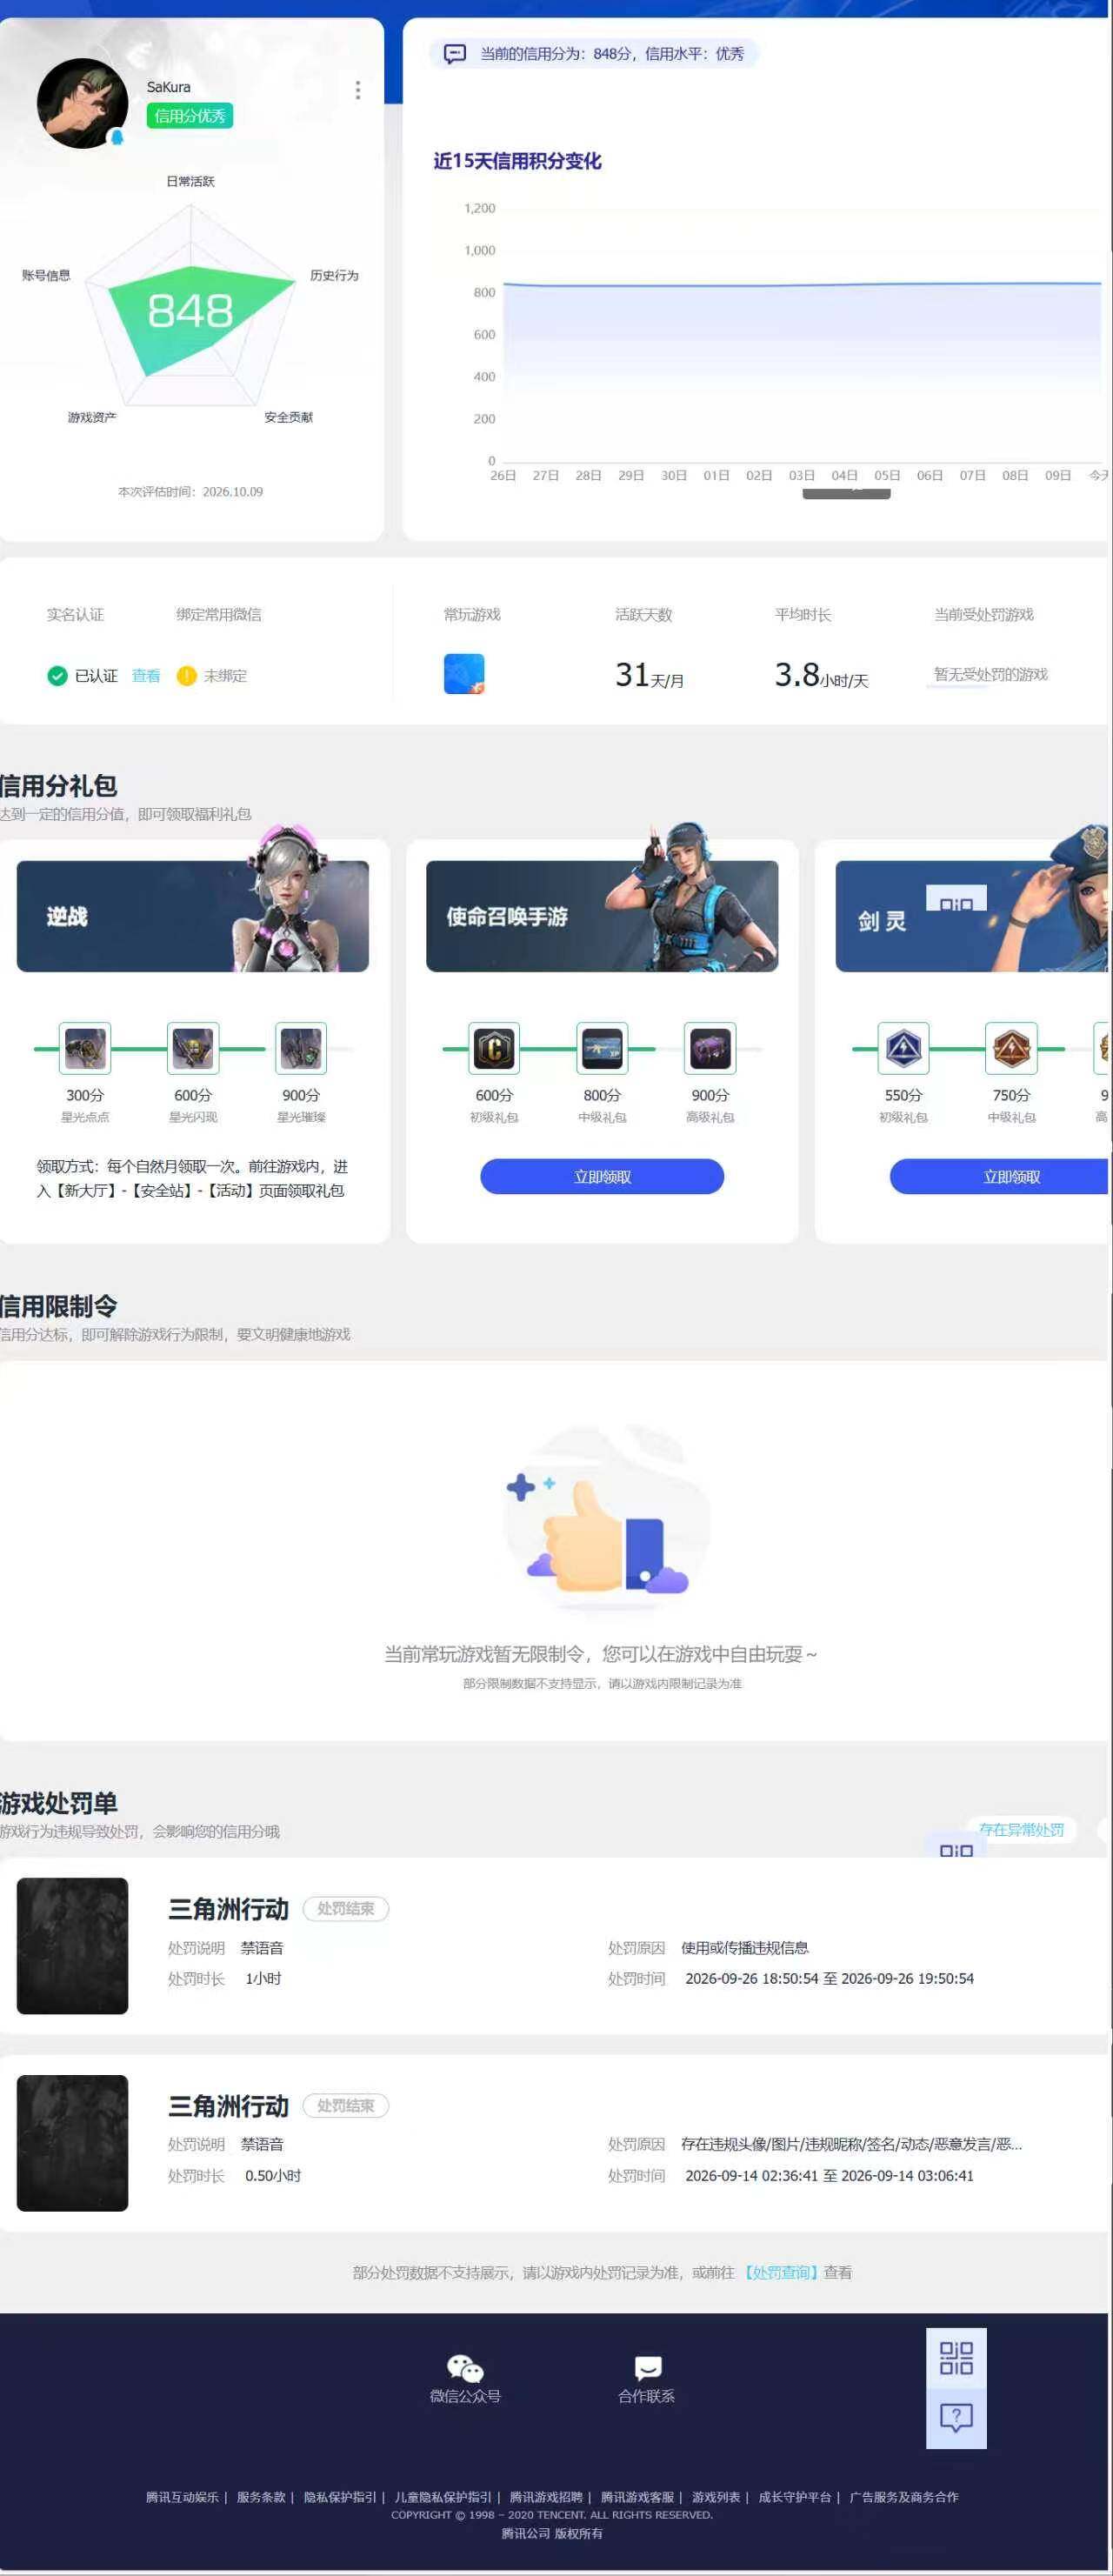
Task: Open the 腾讯游戏客服 footer link
Action: click(637, 2496)
